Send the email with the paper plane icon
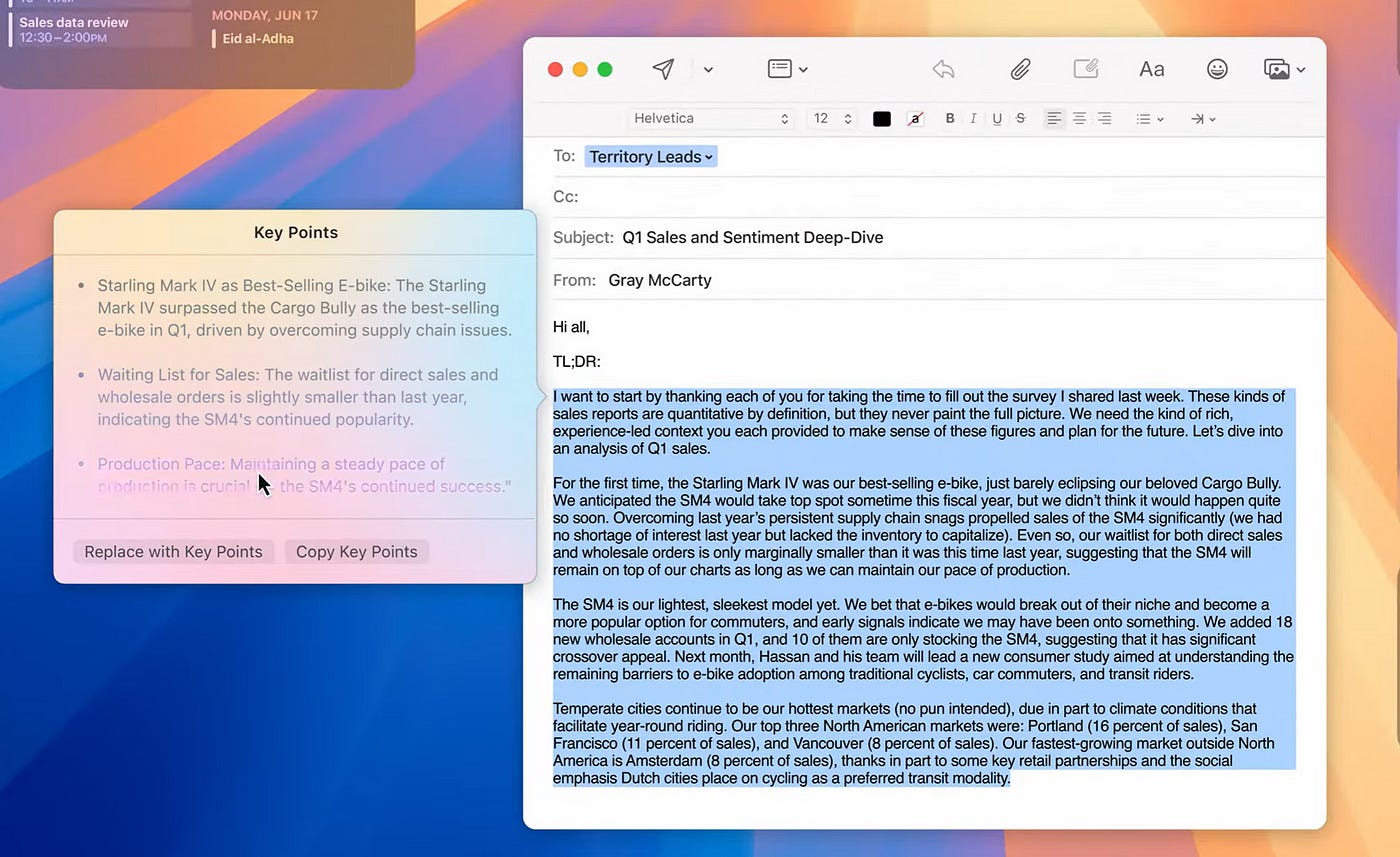This screenshot has height=857, width=1400. click(663, 69)
